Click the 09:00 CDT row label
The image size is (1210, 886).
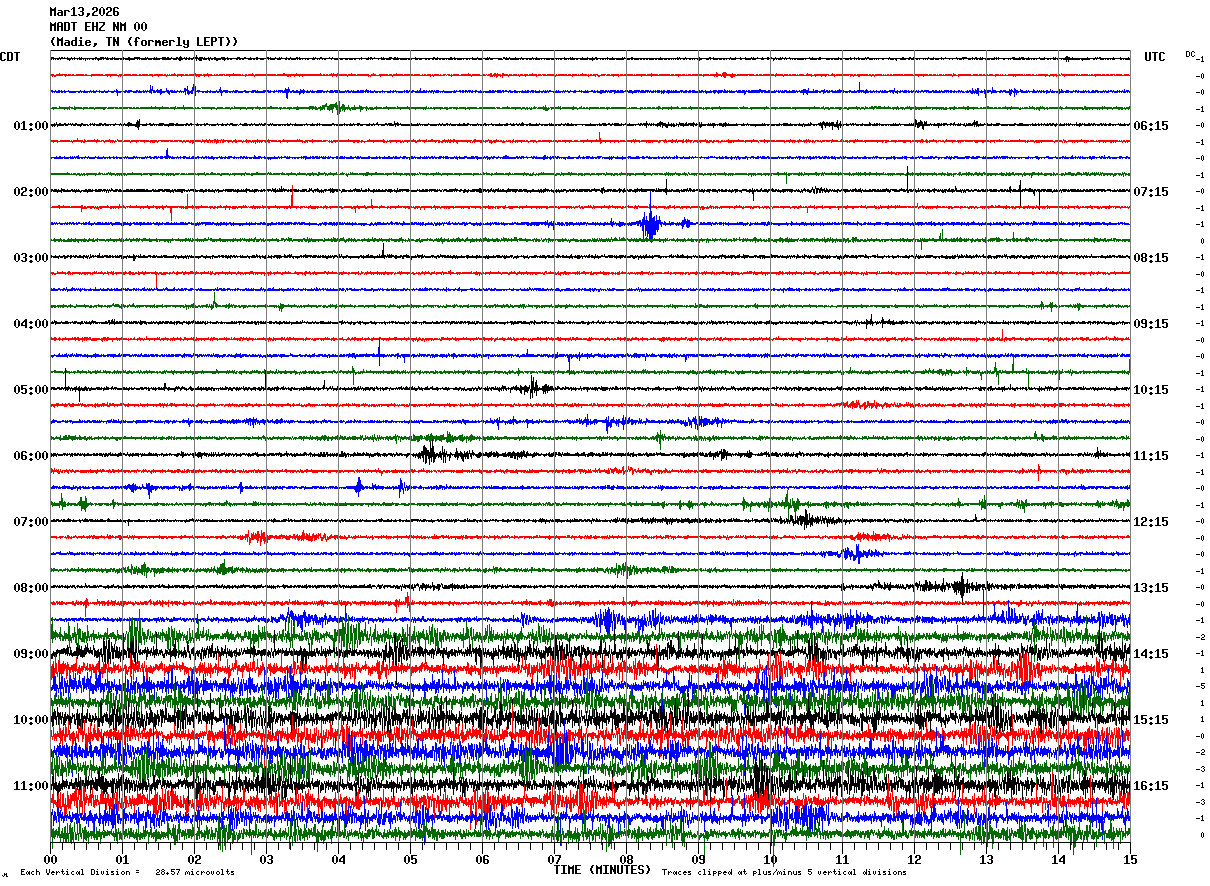pos(30,654)
